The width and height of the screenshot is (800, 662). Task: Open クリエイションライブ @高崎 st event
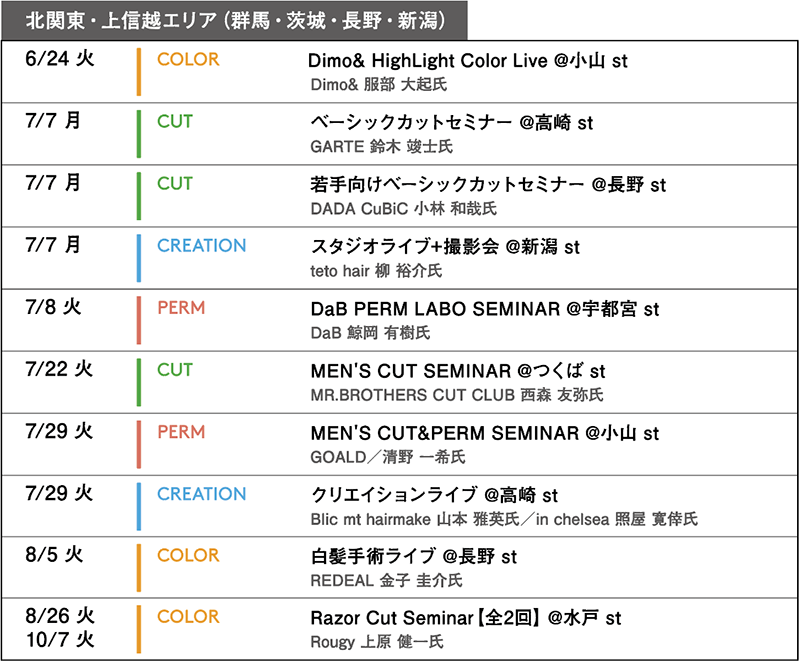[x=434, y=495]
